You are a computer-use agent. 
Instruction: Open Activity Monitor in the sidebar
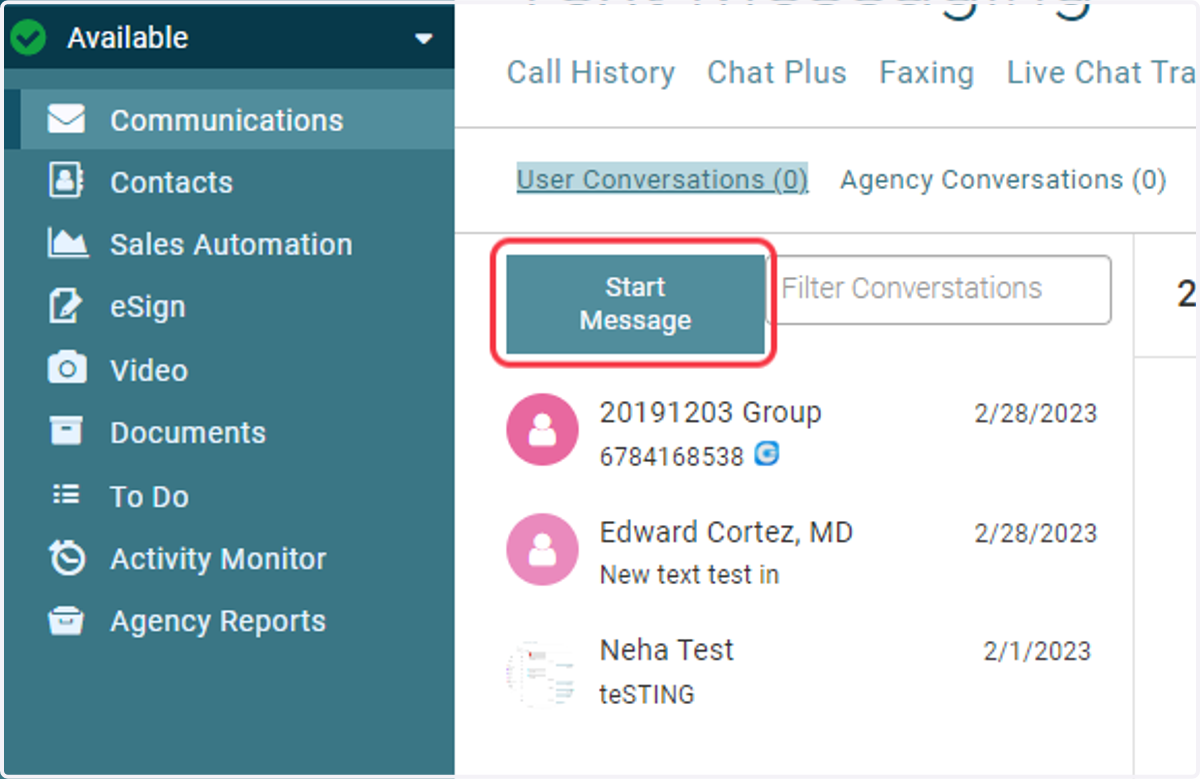[218, 558]
